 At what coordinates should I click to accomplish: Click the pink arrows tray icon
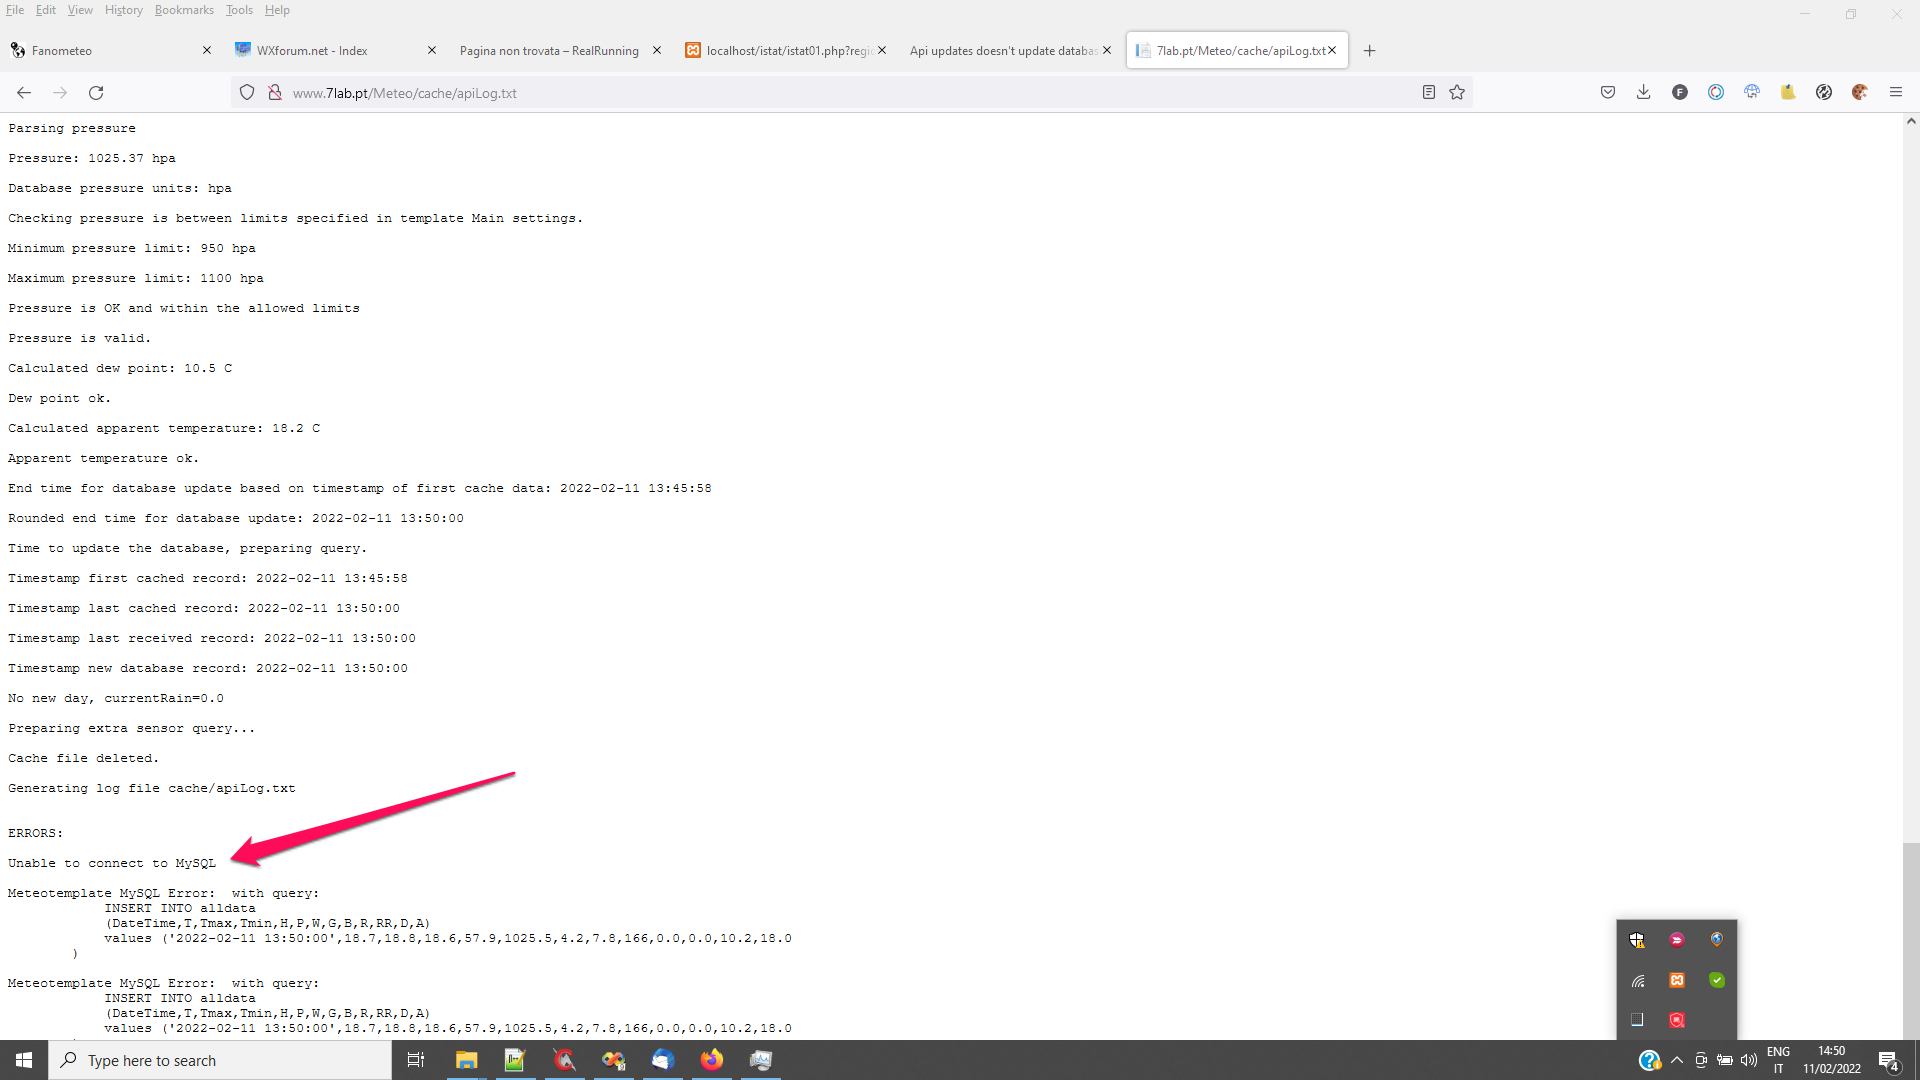pos(1677,940)
